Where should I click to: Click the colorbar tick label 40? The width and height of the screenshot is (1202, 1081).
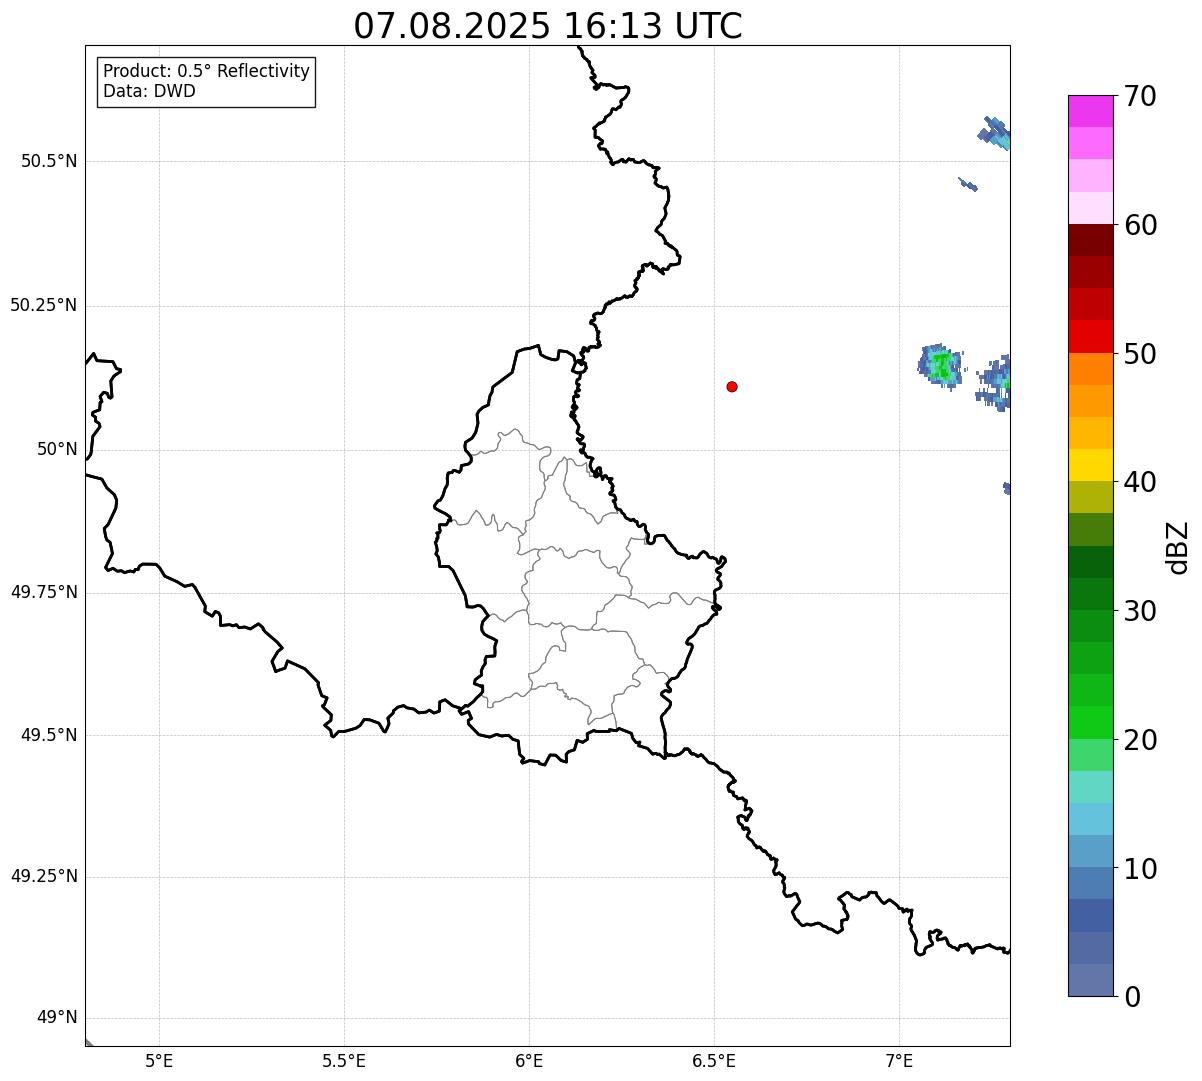click(x=1140, y=482)
